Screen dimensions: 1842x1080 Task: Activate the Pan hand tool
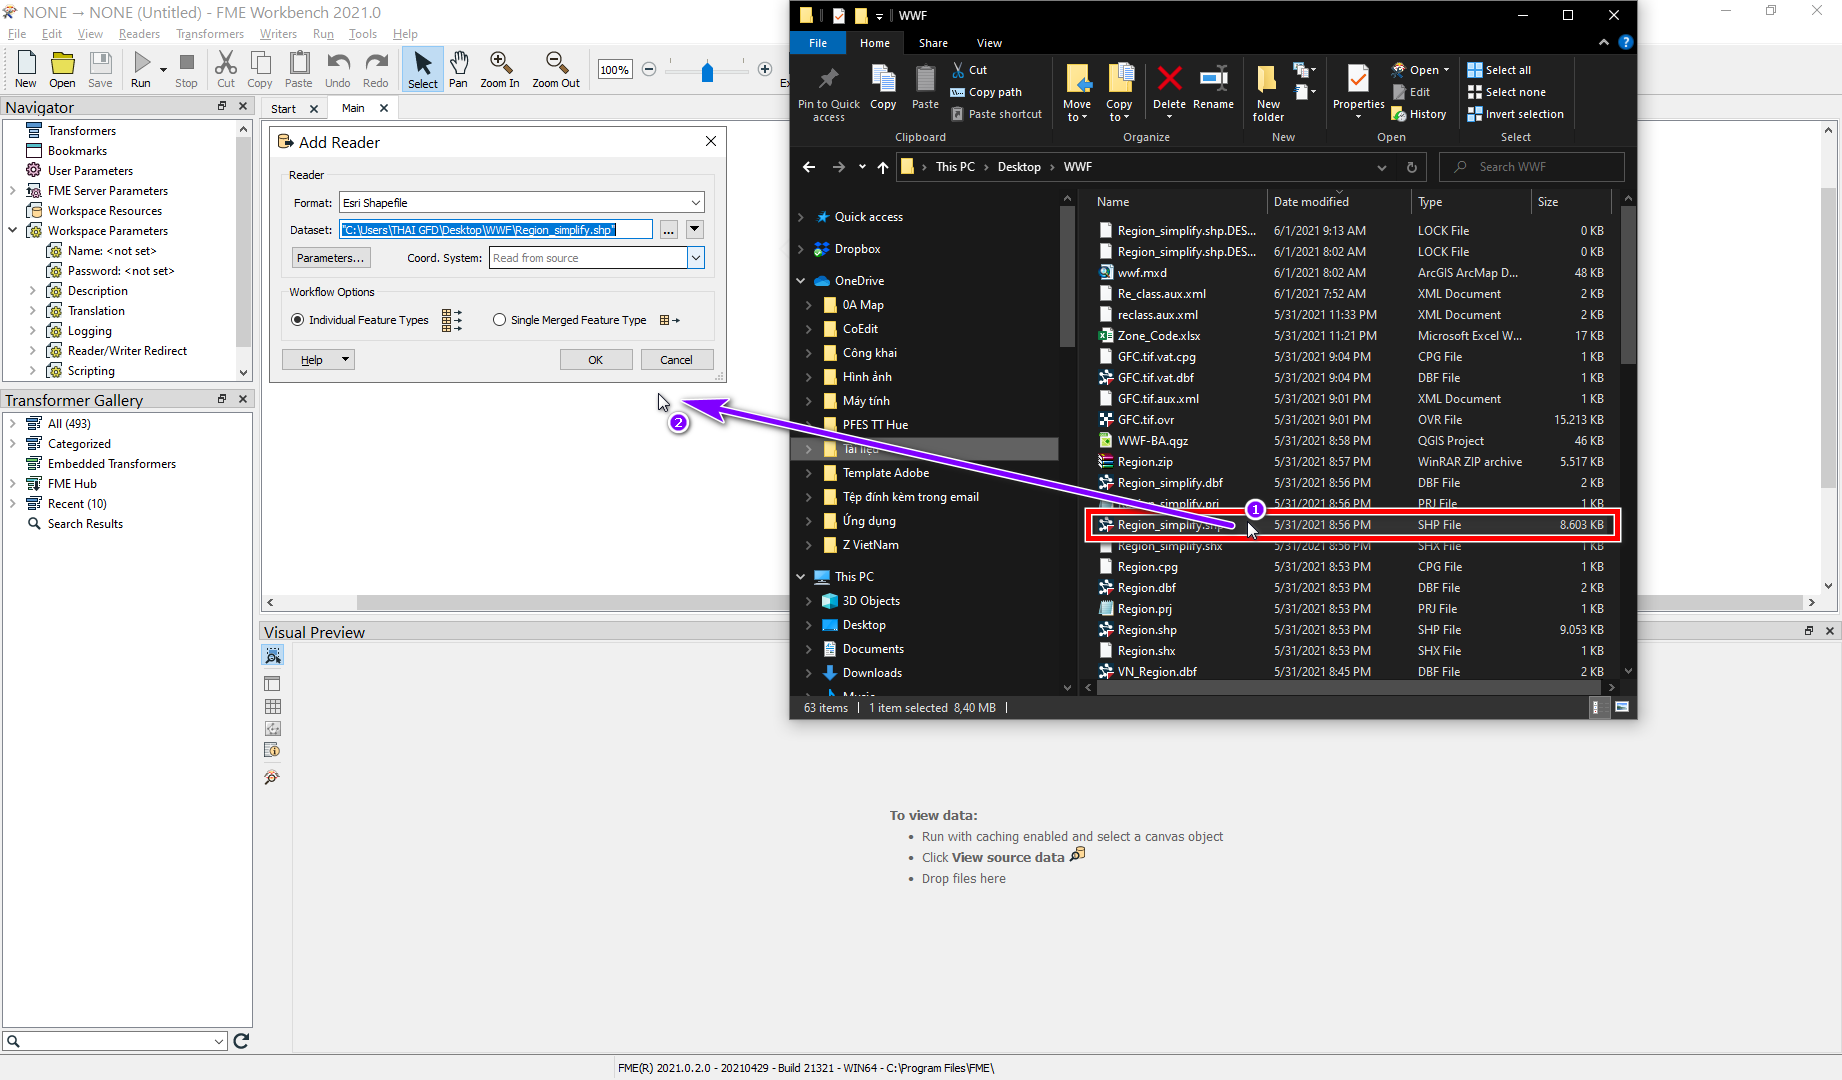[458, 69]
